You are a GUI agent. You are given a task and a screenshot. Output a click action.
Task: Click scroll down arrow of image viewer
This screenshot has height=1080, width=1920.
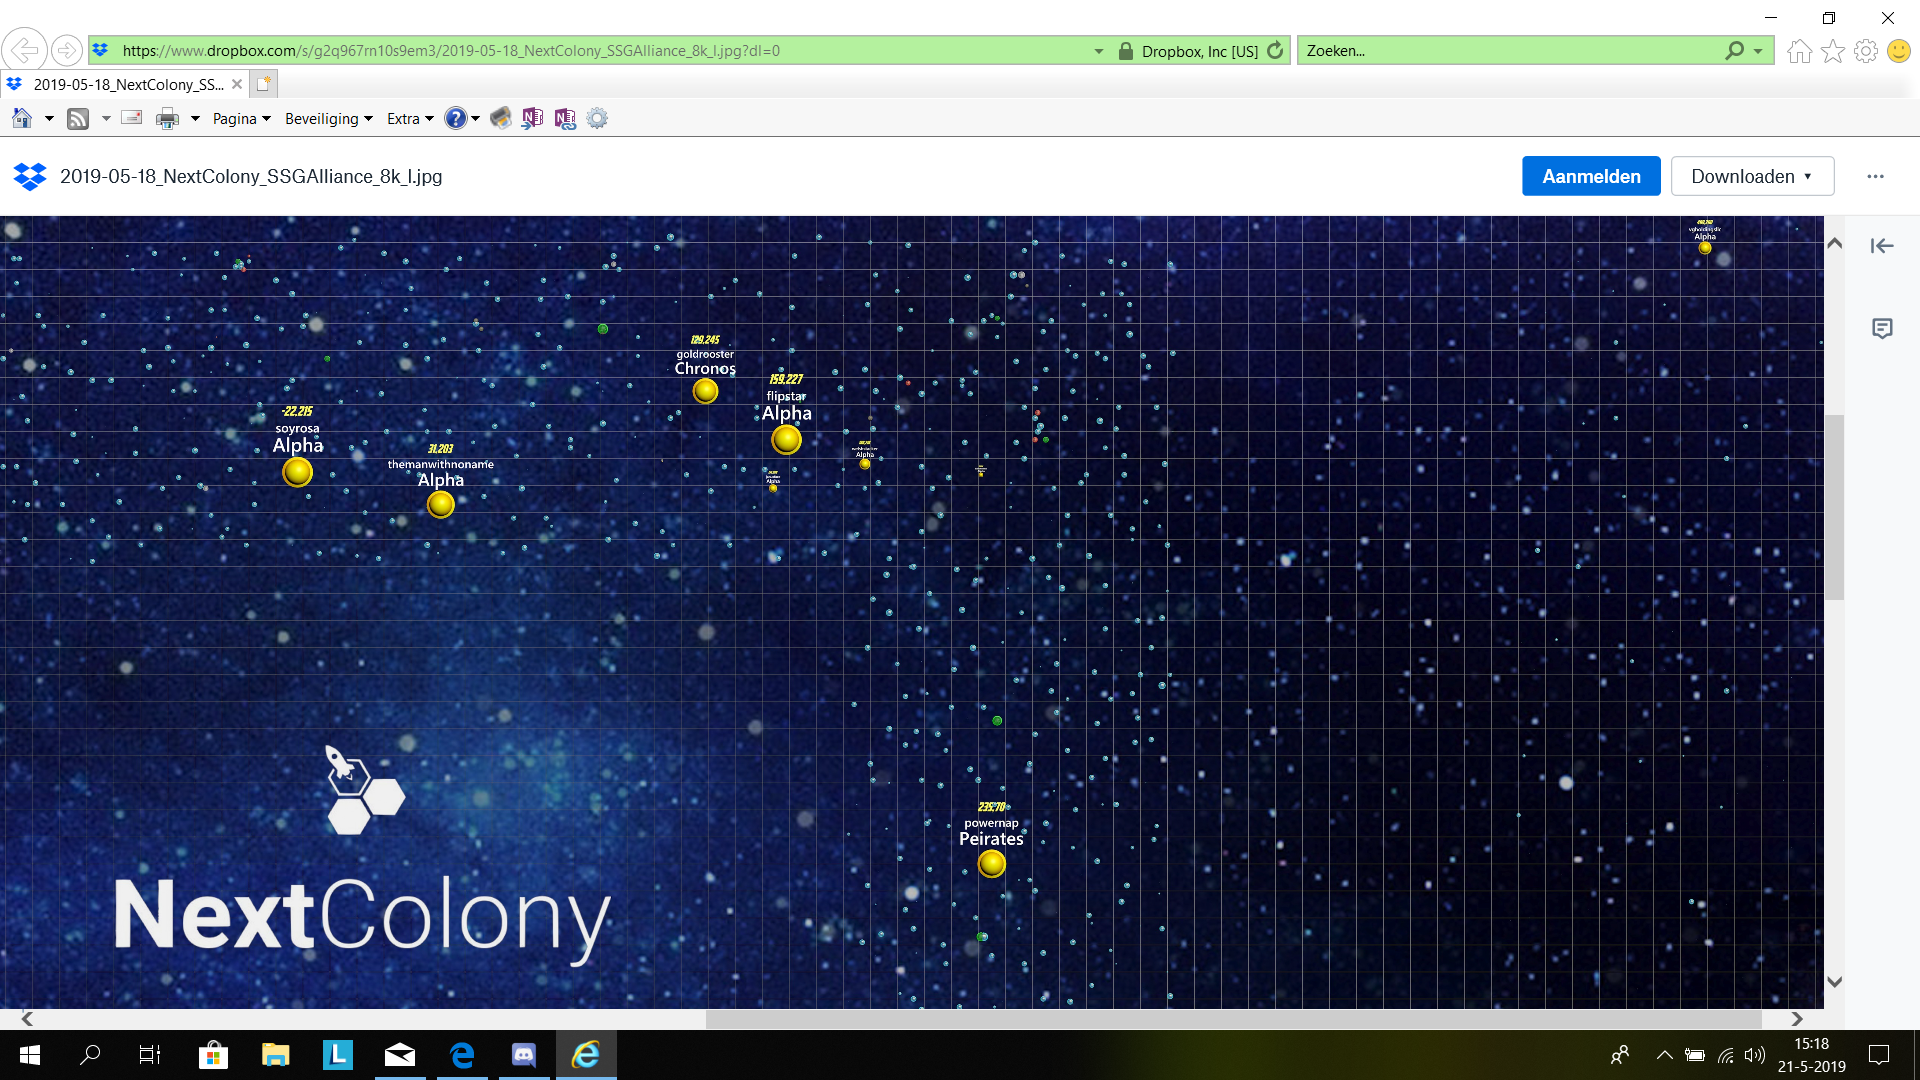point(1834,982)
